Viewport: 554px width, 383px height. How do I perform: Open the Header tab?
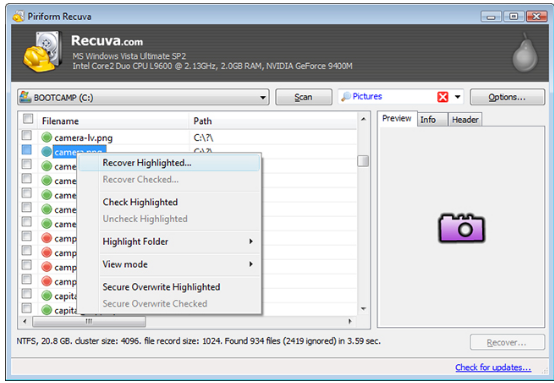point(465,120)
